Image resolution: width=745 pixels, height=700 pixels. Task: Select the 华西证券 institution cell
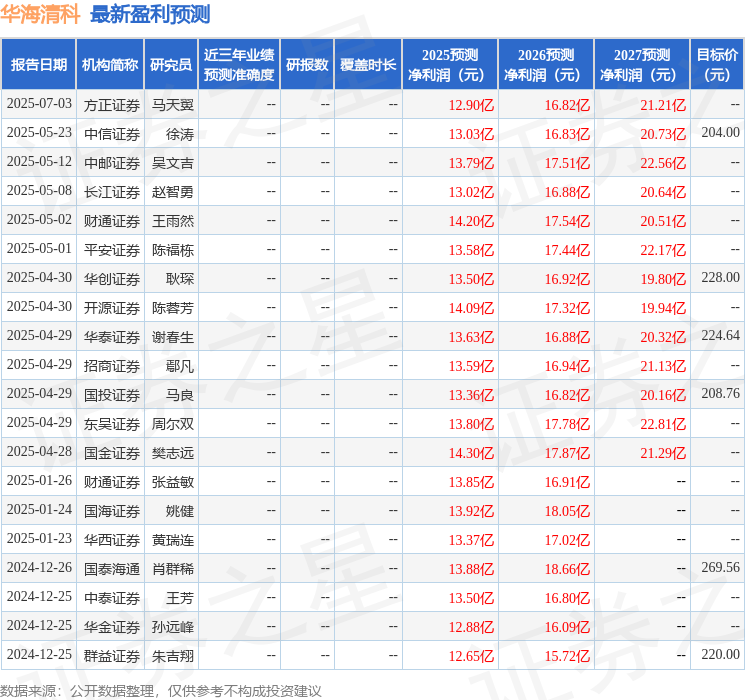(112, 540)
